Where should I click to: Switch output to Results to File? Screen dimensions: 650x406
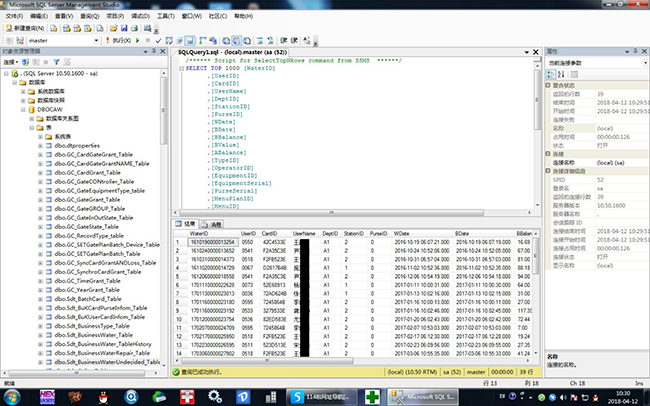[x=247, y=41]
